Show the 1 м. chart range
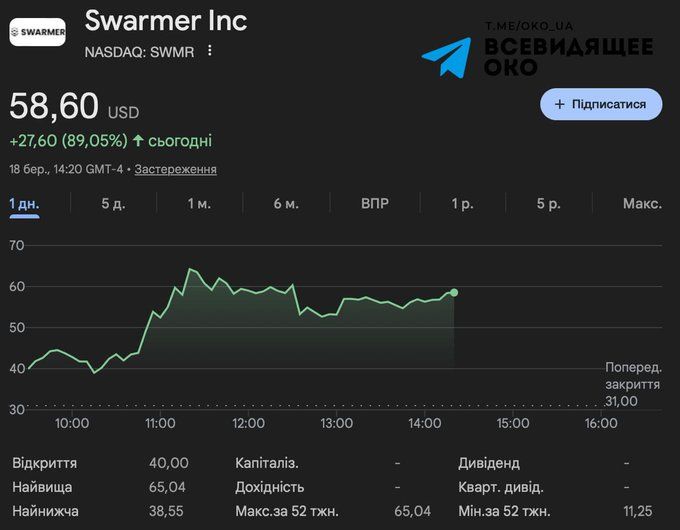The image size is (680, 530). (x=199, y=203)
